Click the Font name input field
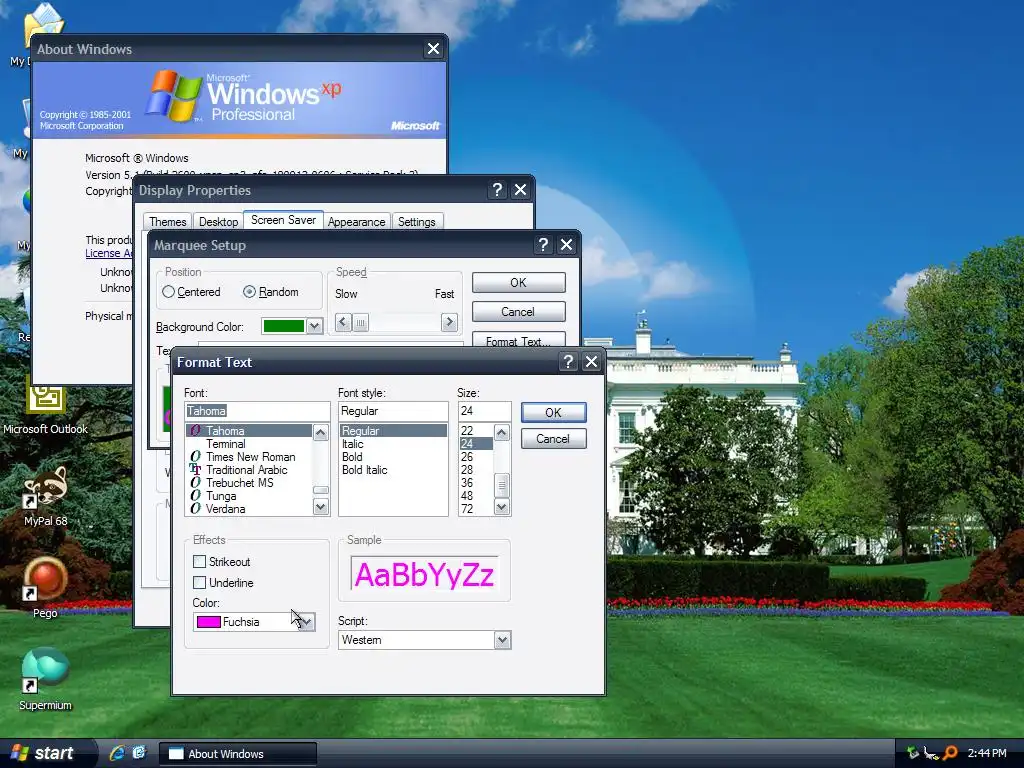Viewport: 1024px width, 768px height. pos(257,411)
